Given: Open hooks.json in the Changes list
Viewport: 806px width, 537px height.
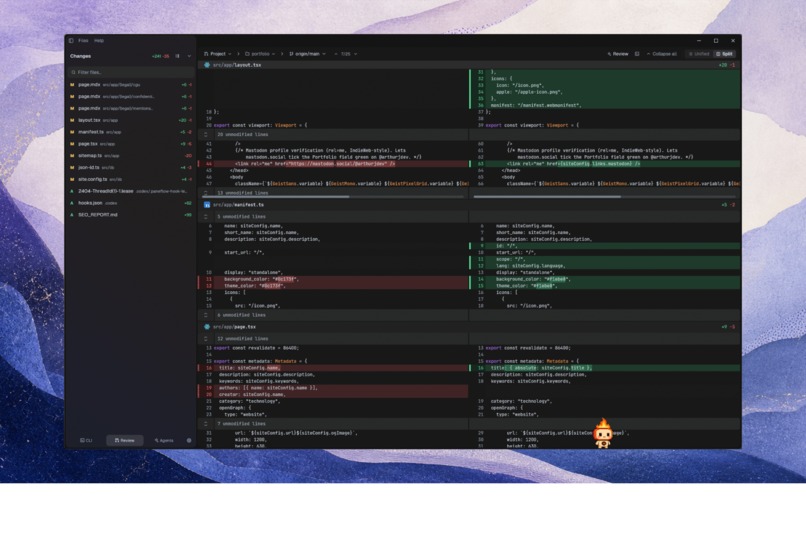Looking at the screenshot, I should (131, 203).
